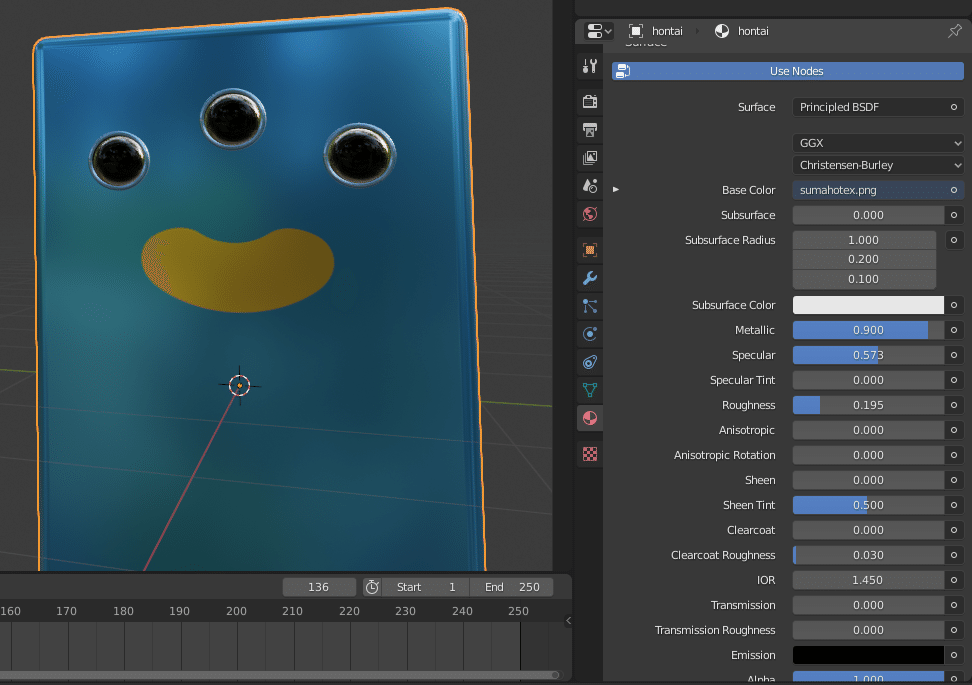
Task: Click the Anisotropic value field
Action: coord(868,430)
